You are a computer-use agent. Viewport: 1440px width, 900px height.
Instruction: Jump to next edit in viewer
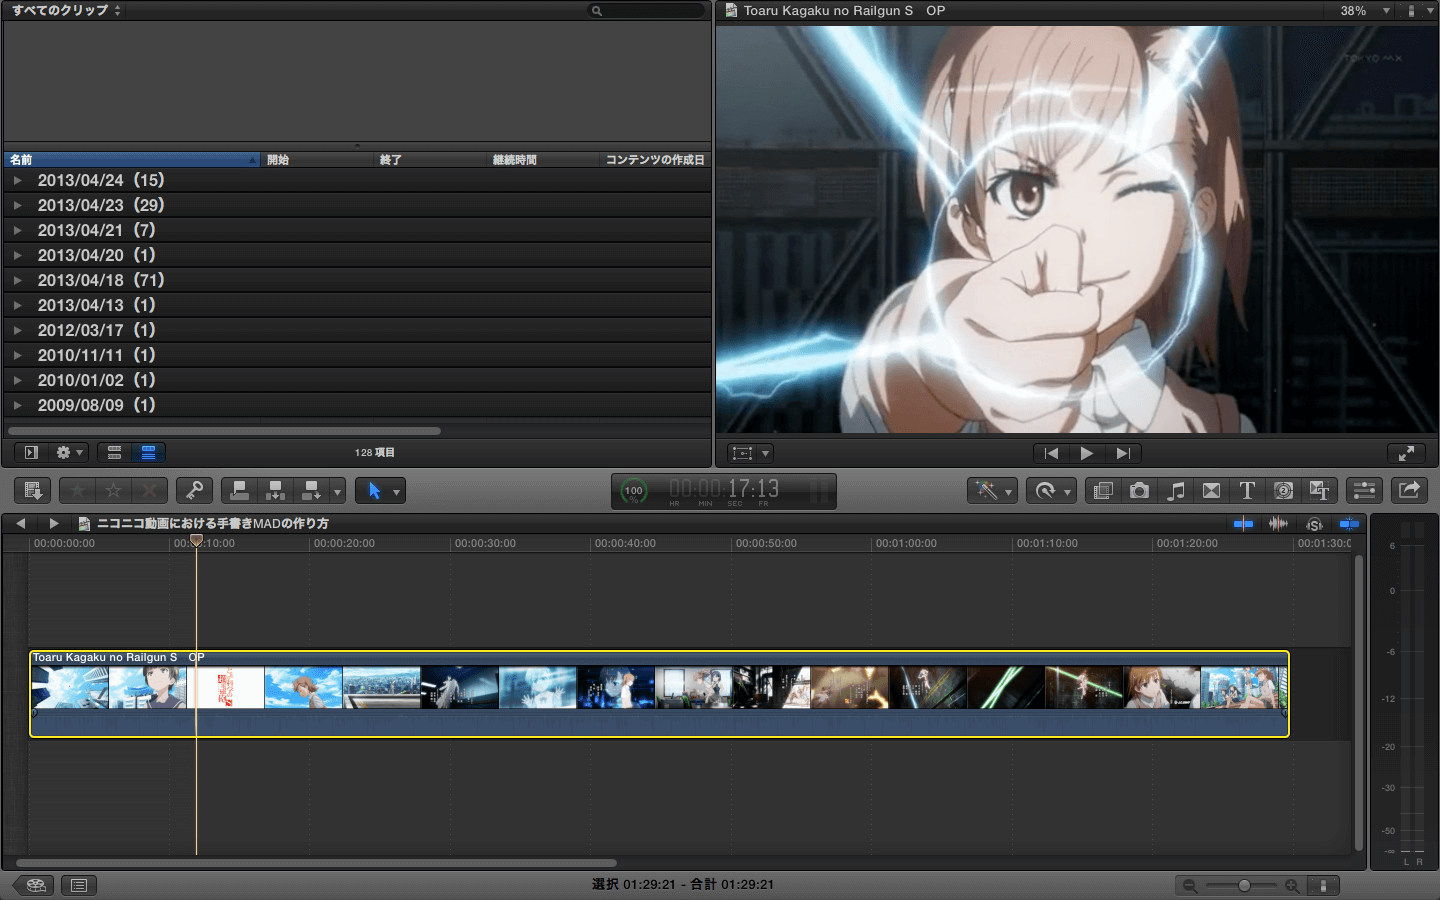click(x=1123, y=453)
